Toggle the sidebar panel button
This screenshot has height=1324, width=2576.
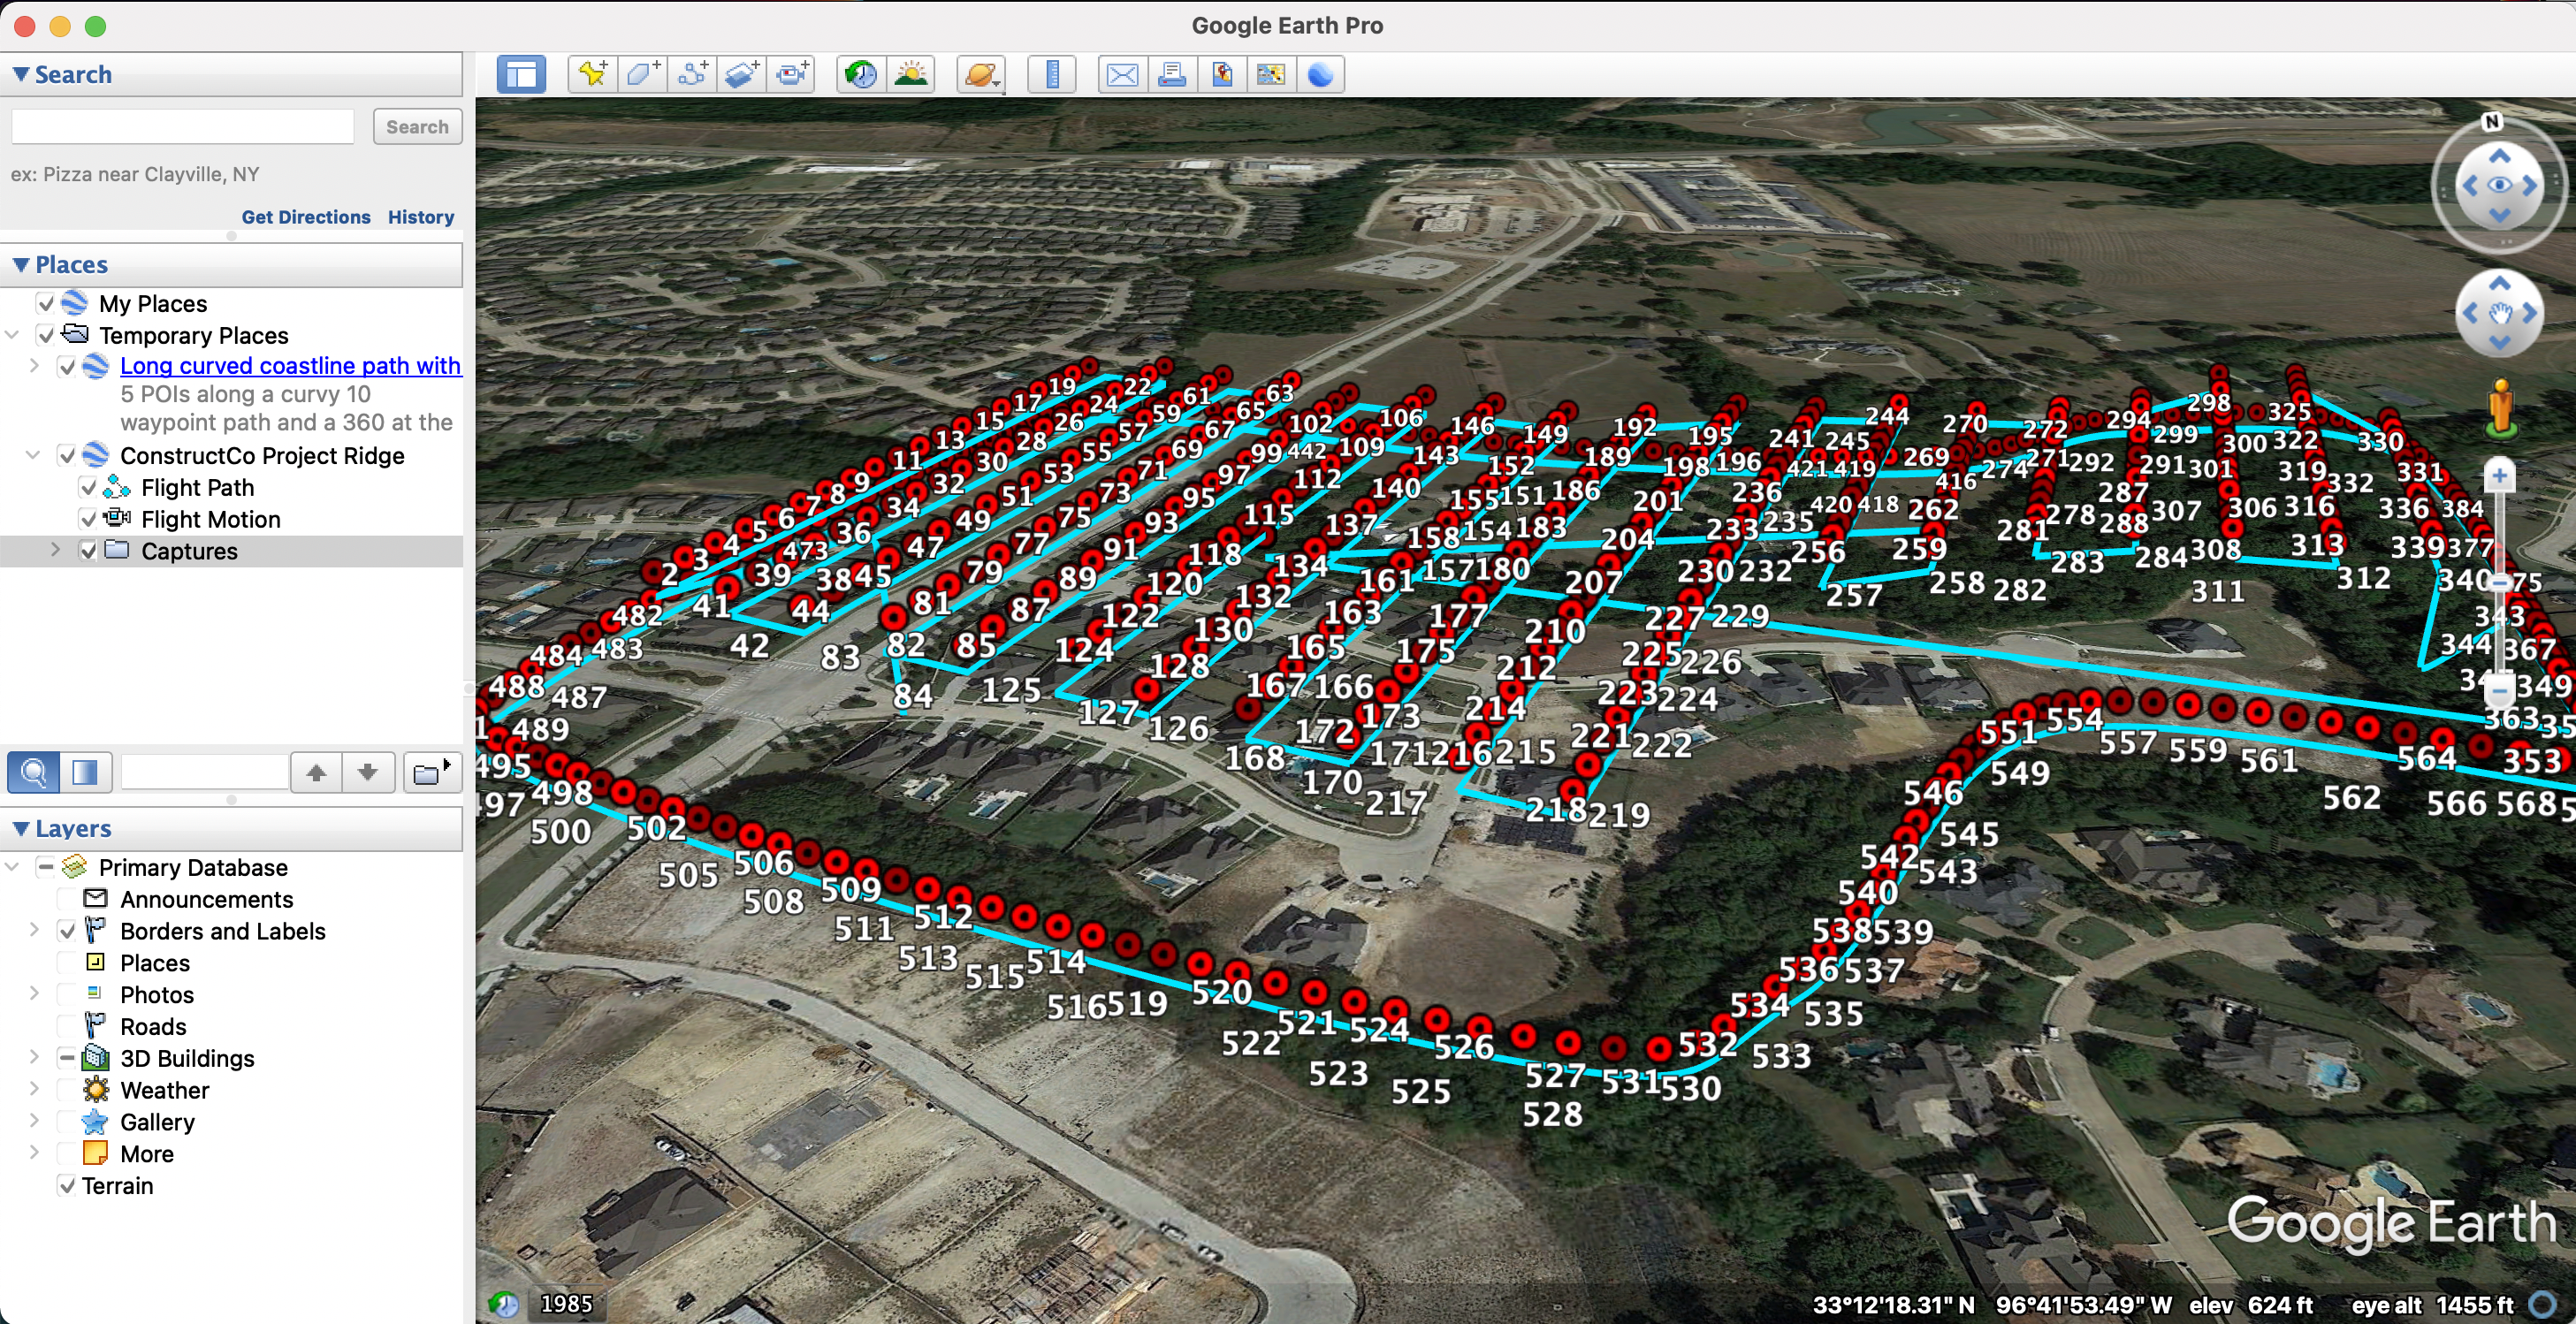pyautogui.click(x=521, y=75)
